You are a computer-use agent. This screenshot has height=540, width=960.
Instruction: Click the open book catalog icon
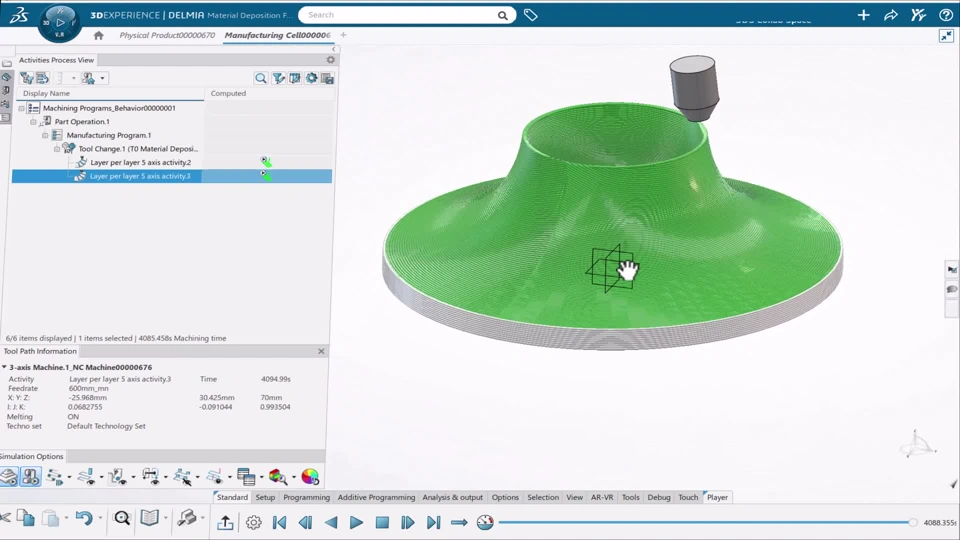click(149, 518)
